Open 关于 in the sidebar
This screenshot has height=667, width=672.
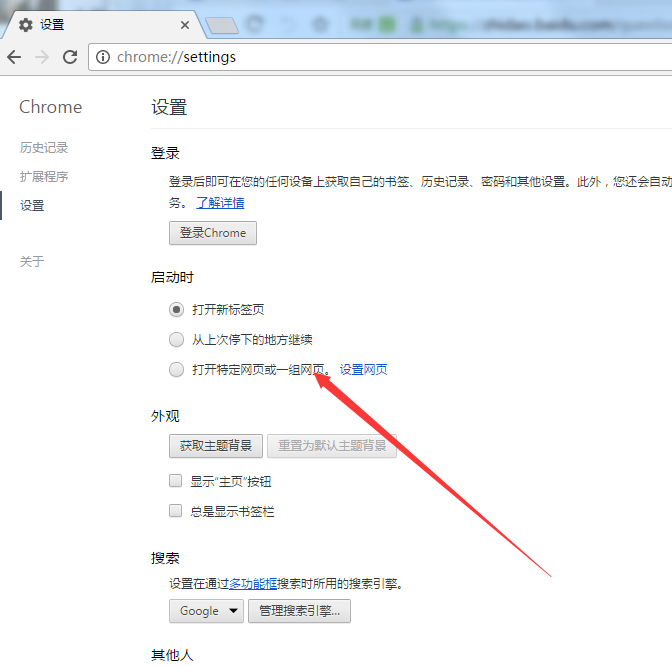(32, 261)
